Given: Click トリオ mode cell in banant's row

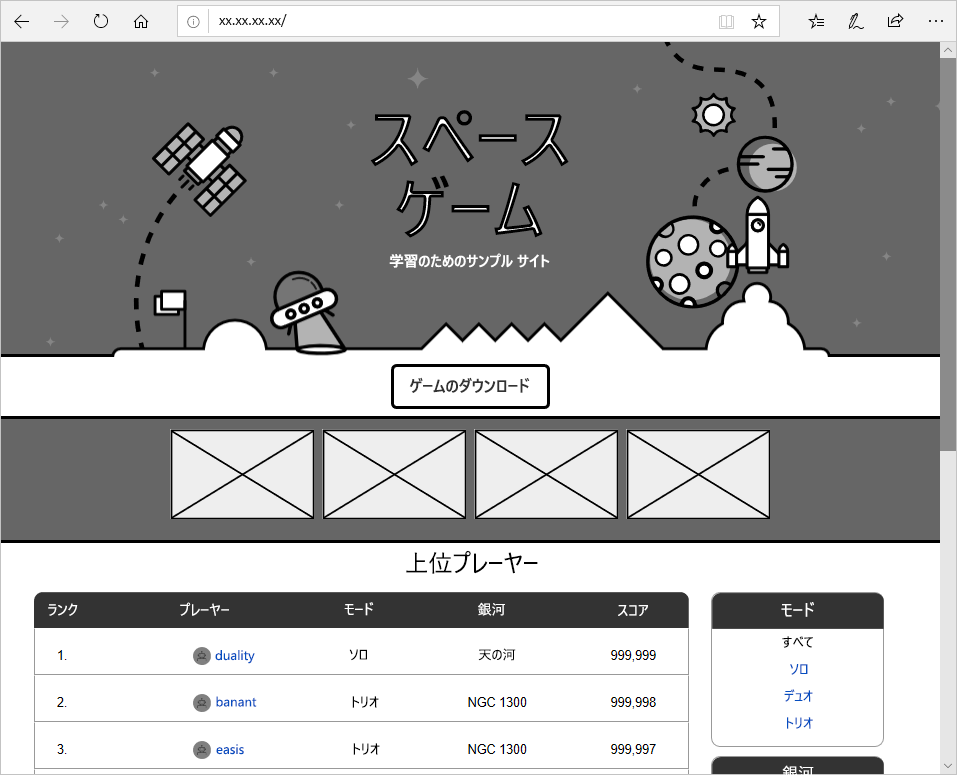Looking at the screenshot, I should tap(364, 702).
